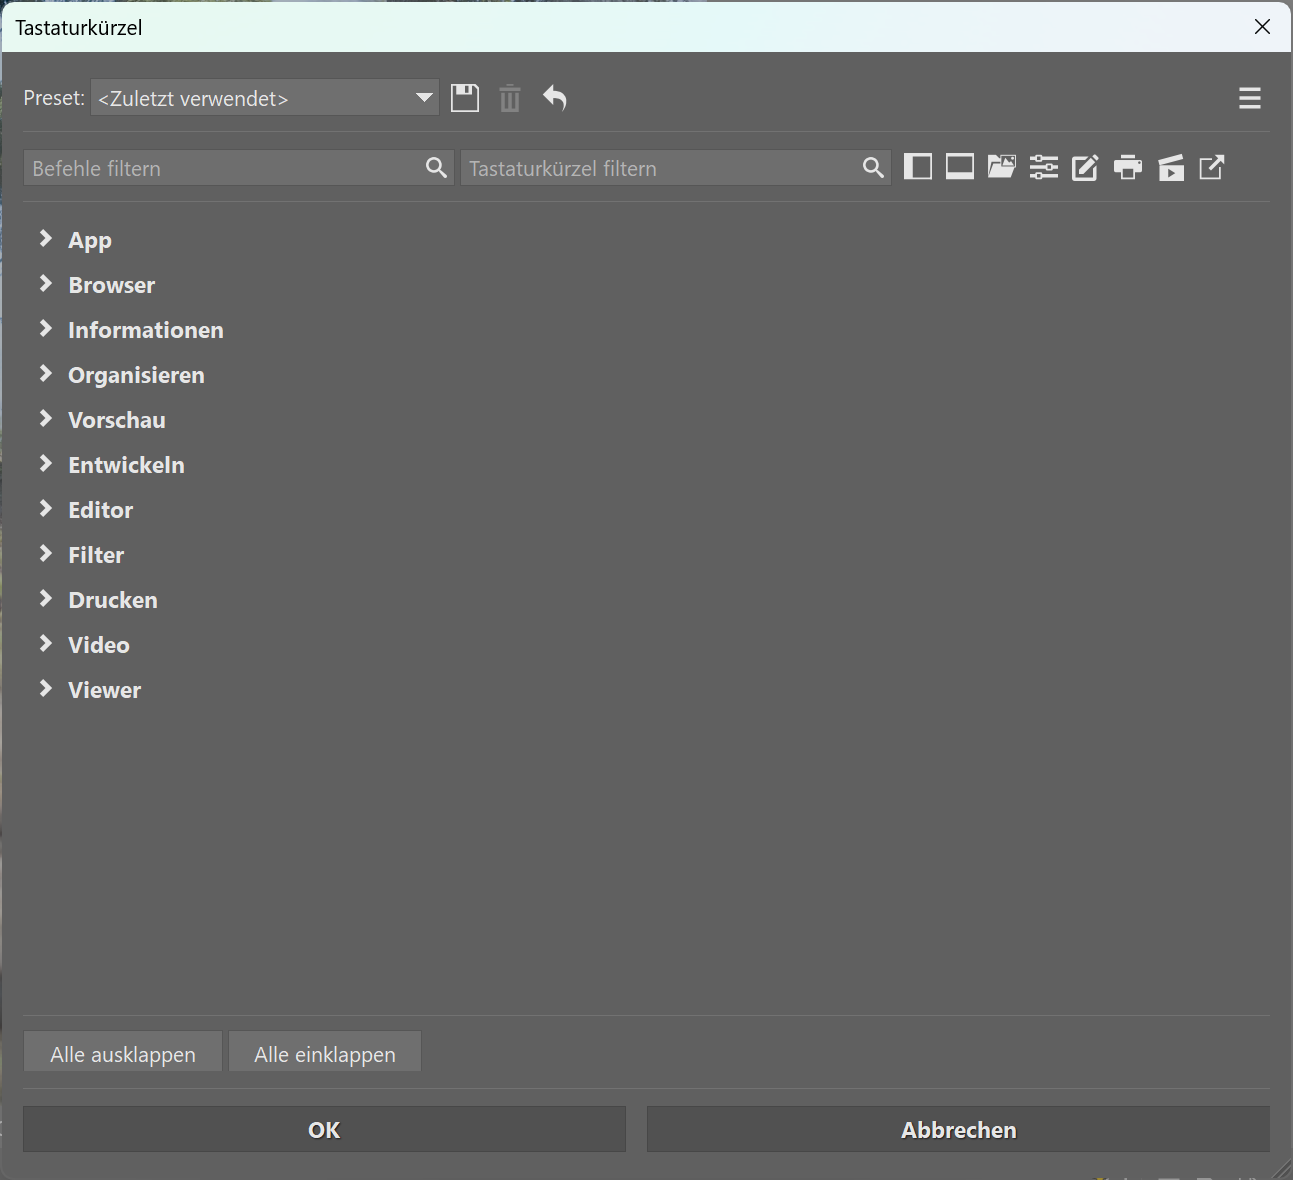Viewport: 1293px width, 1180px height.
Task: Expand the Browser category
Action: 45,284
